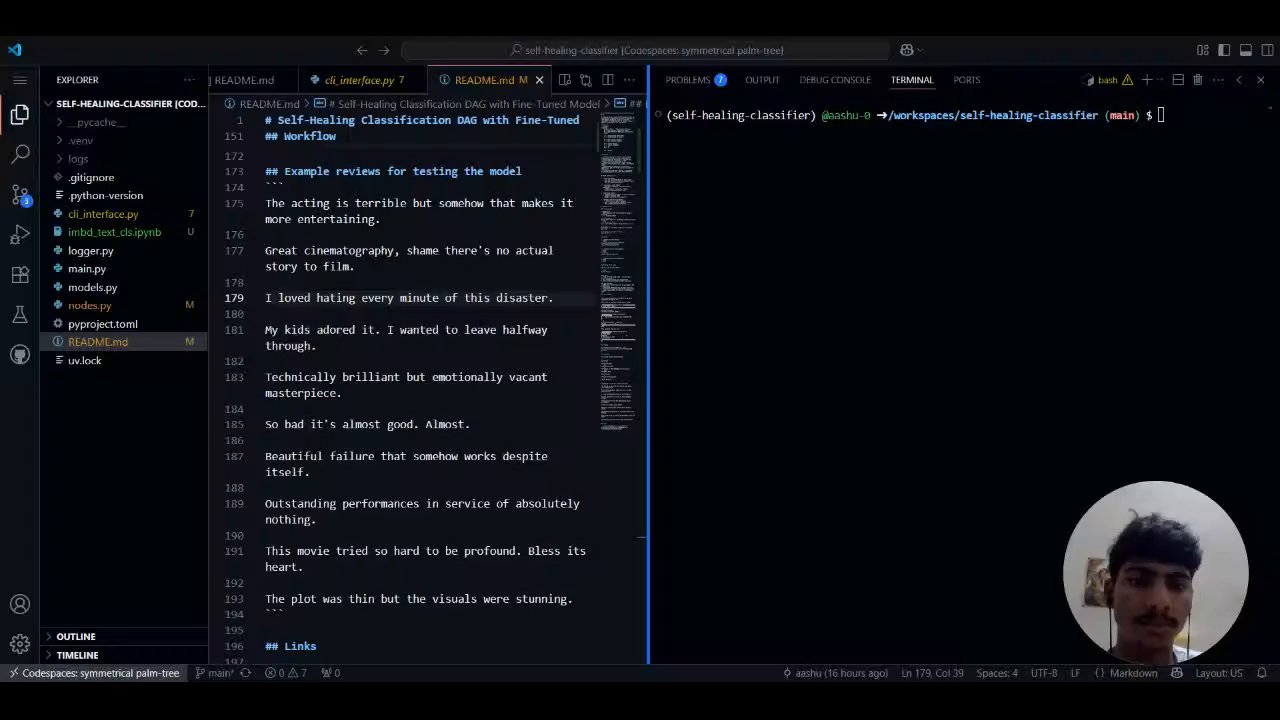The image size is (1280, 720).
Task: Open the Extensions view
Action: pos(20,274)
